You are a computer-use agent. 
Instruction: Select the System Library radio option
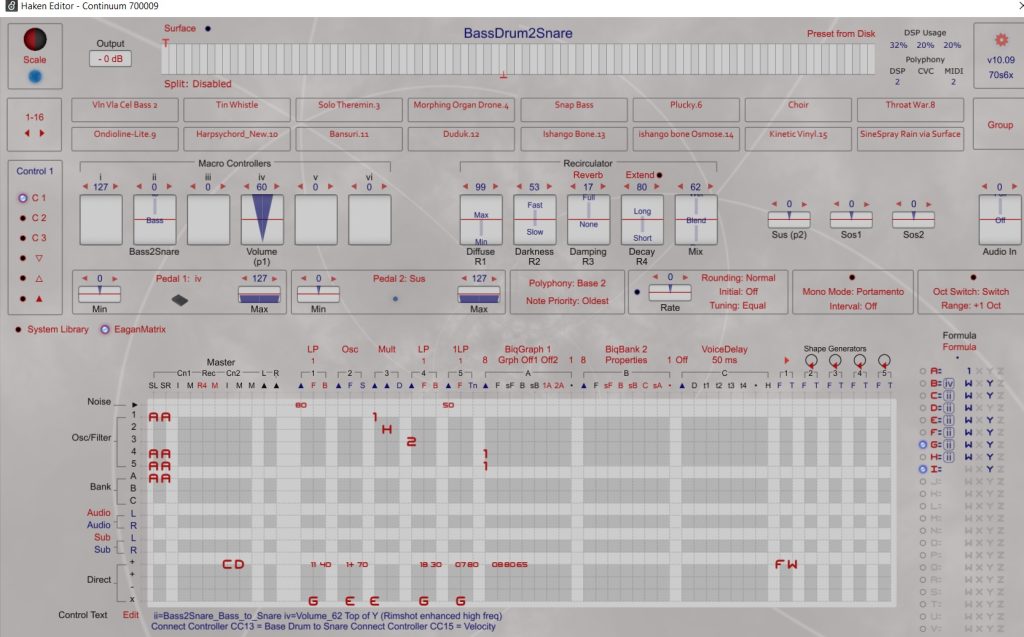tap(18, 329)
